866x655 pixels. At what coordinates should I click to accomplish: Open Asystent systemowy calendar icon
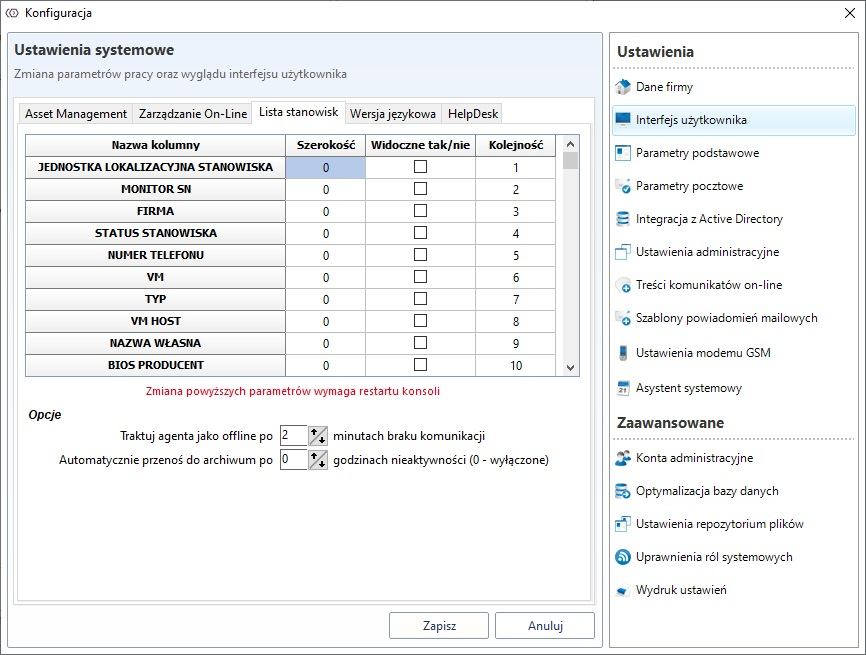pyautogui.click(x=623, y=388)
